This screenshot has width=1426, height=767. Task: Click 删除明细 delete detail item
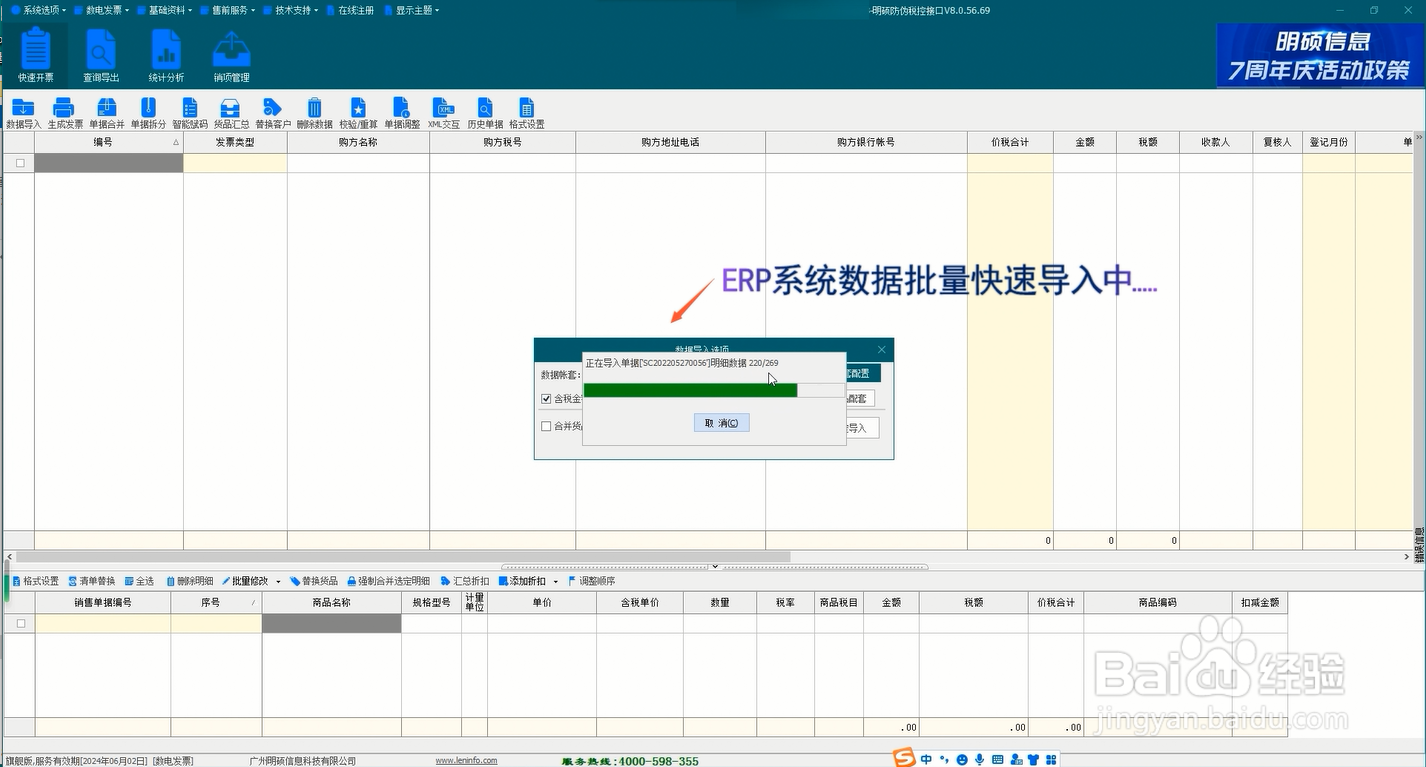coord(190,581)
